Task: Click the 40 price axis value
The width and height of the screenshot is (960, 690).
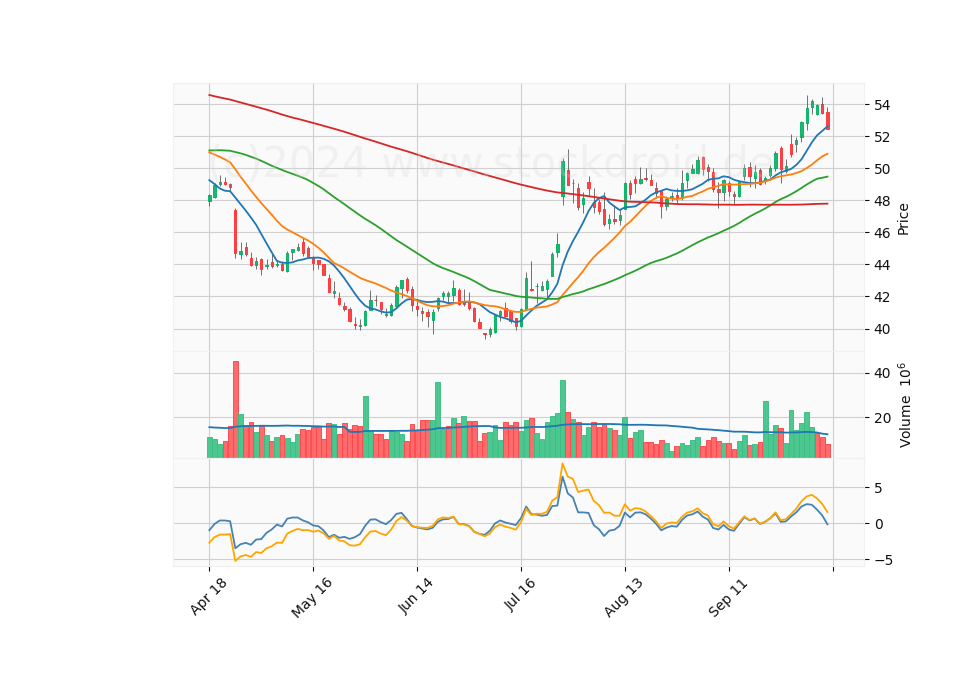Action: (x=882, y=329)
